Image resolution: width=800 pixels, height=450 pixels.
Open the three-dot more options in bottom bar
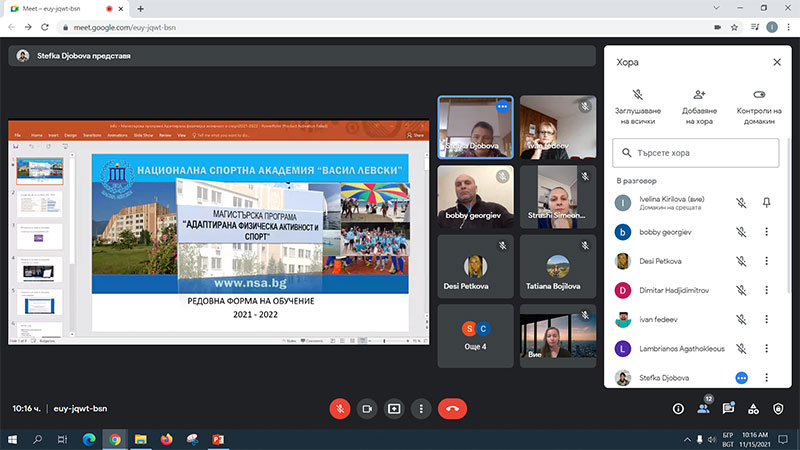(421, 409)
